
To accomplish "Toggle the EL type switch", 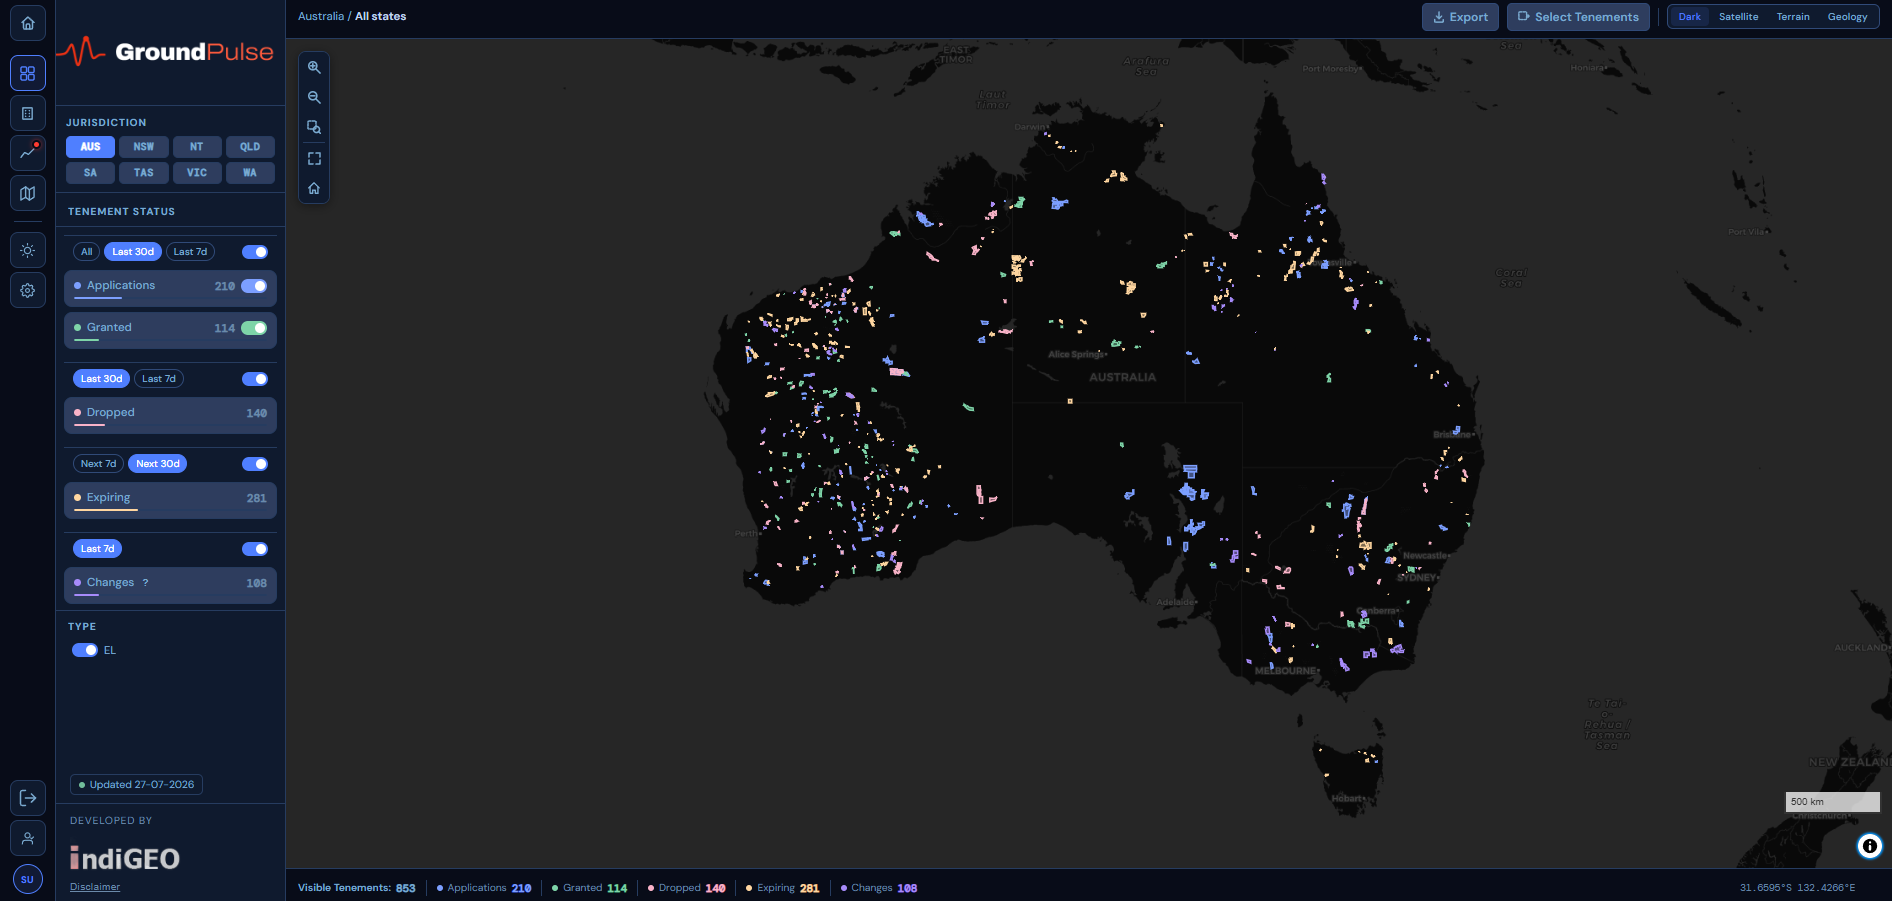I will pyautogui.click(x=85, y=650).
